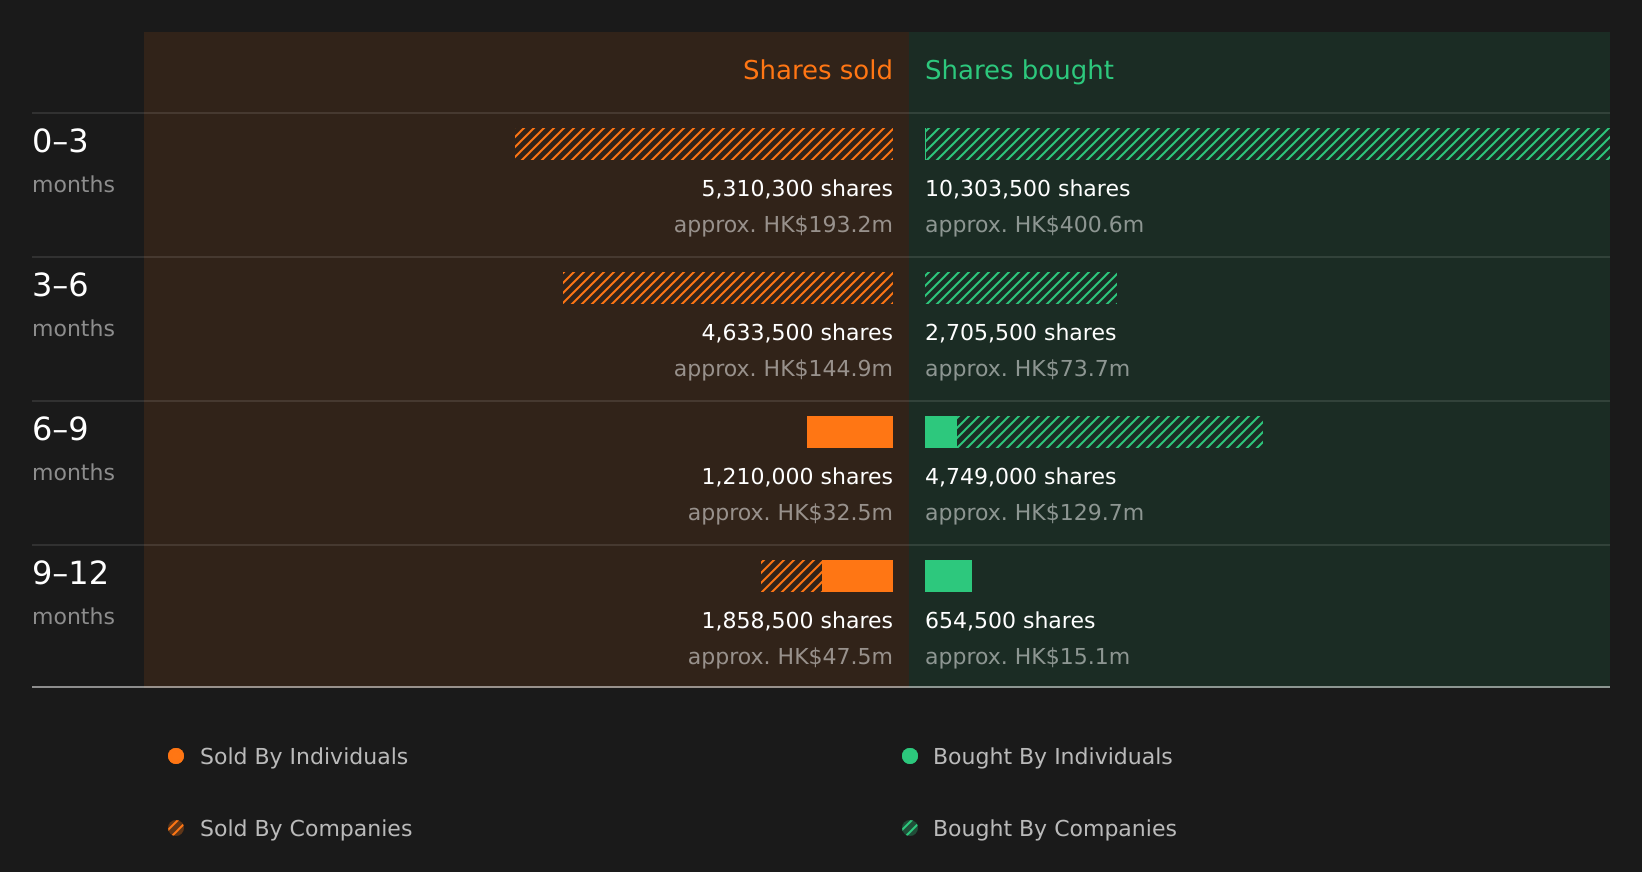Click the Shares sold column header
1642x872 pixels.
817,70
